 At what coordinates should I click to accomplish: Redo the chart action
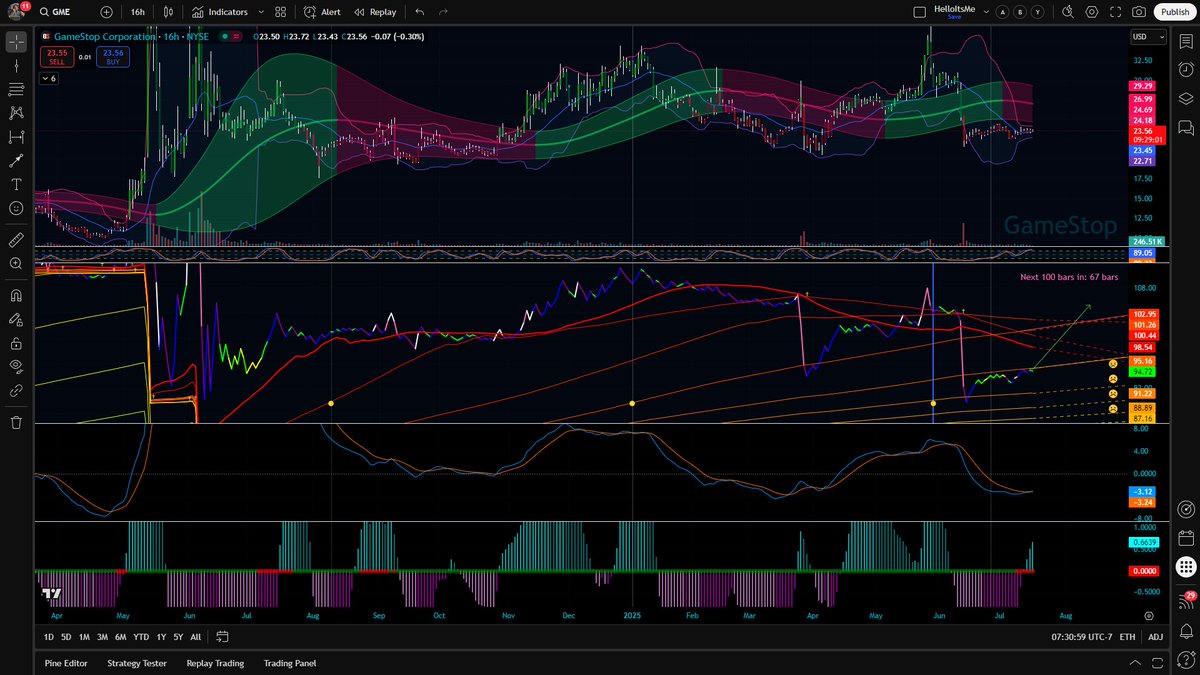point(443,12)
